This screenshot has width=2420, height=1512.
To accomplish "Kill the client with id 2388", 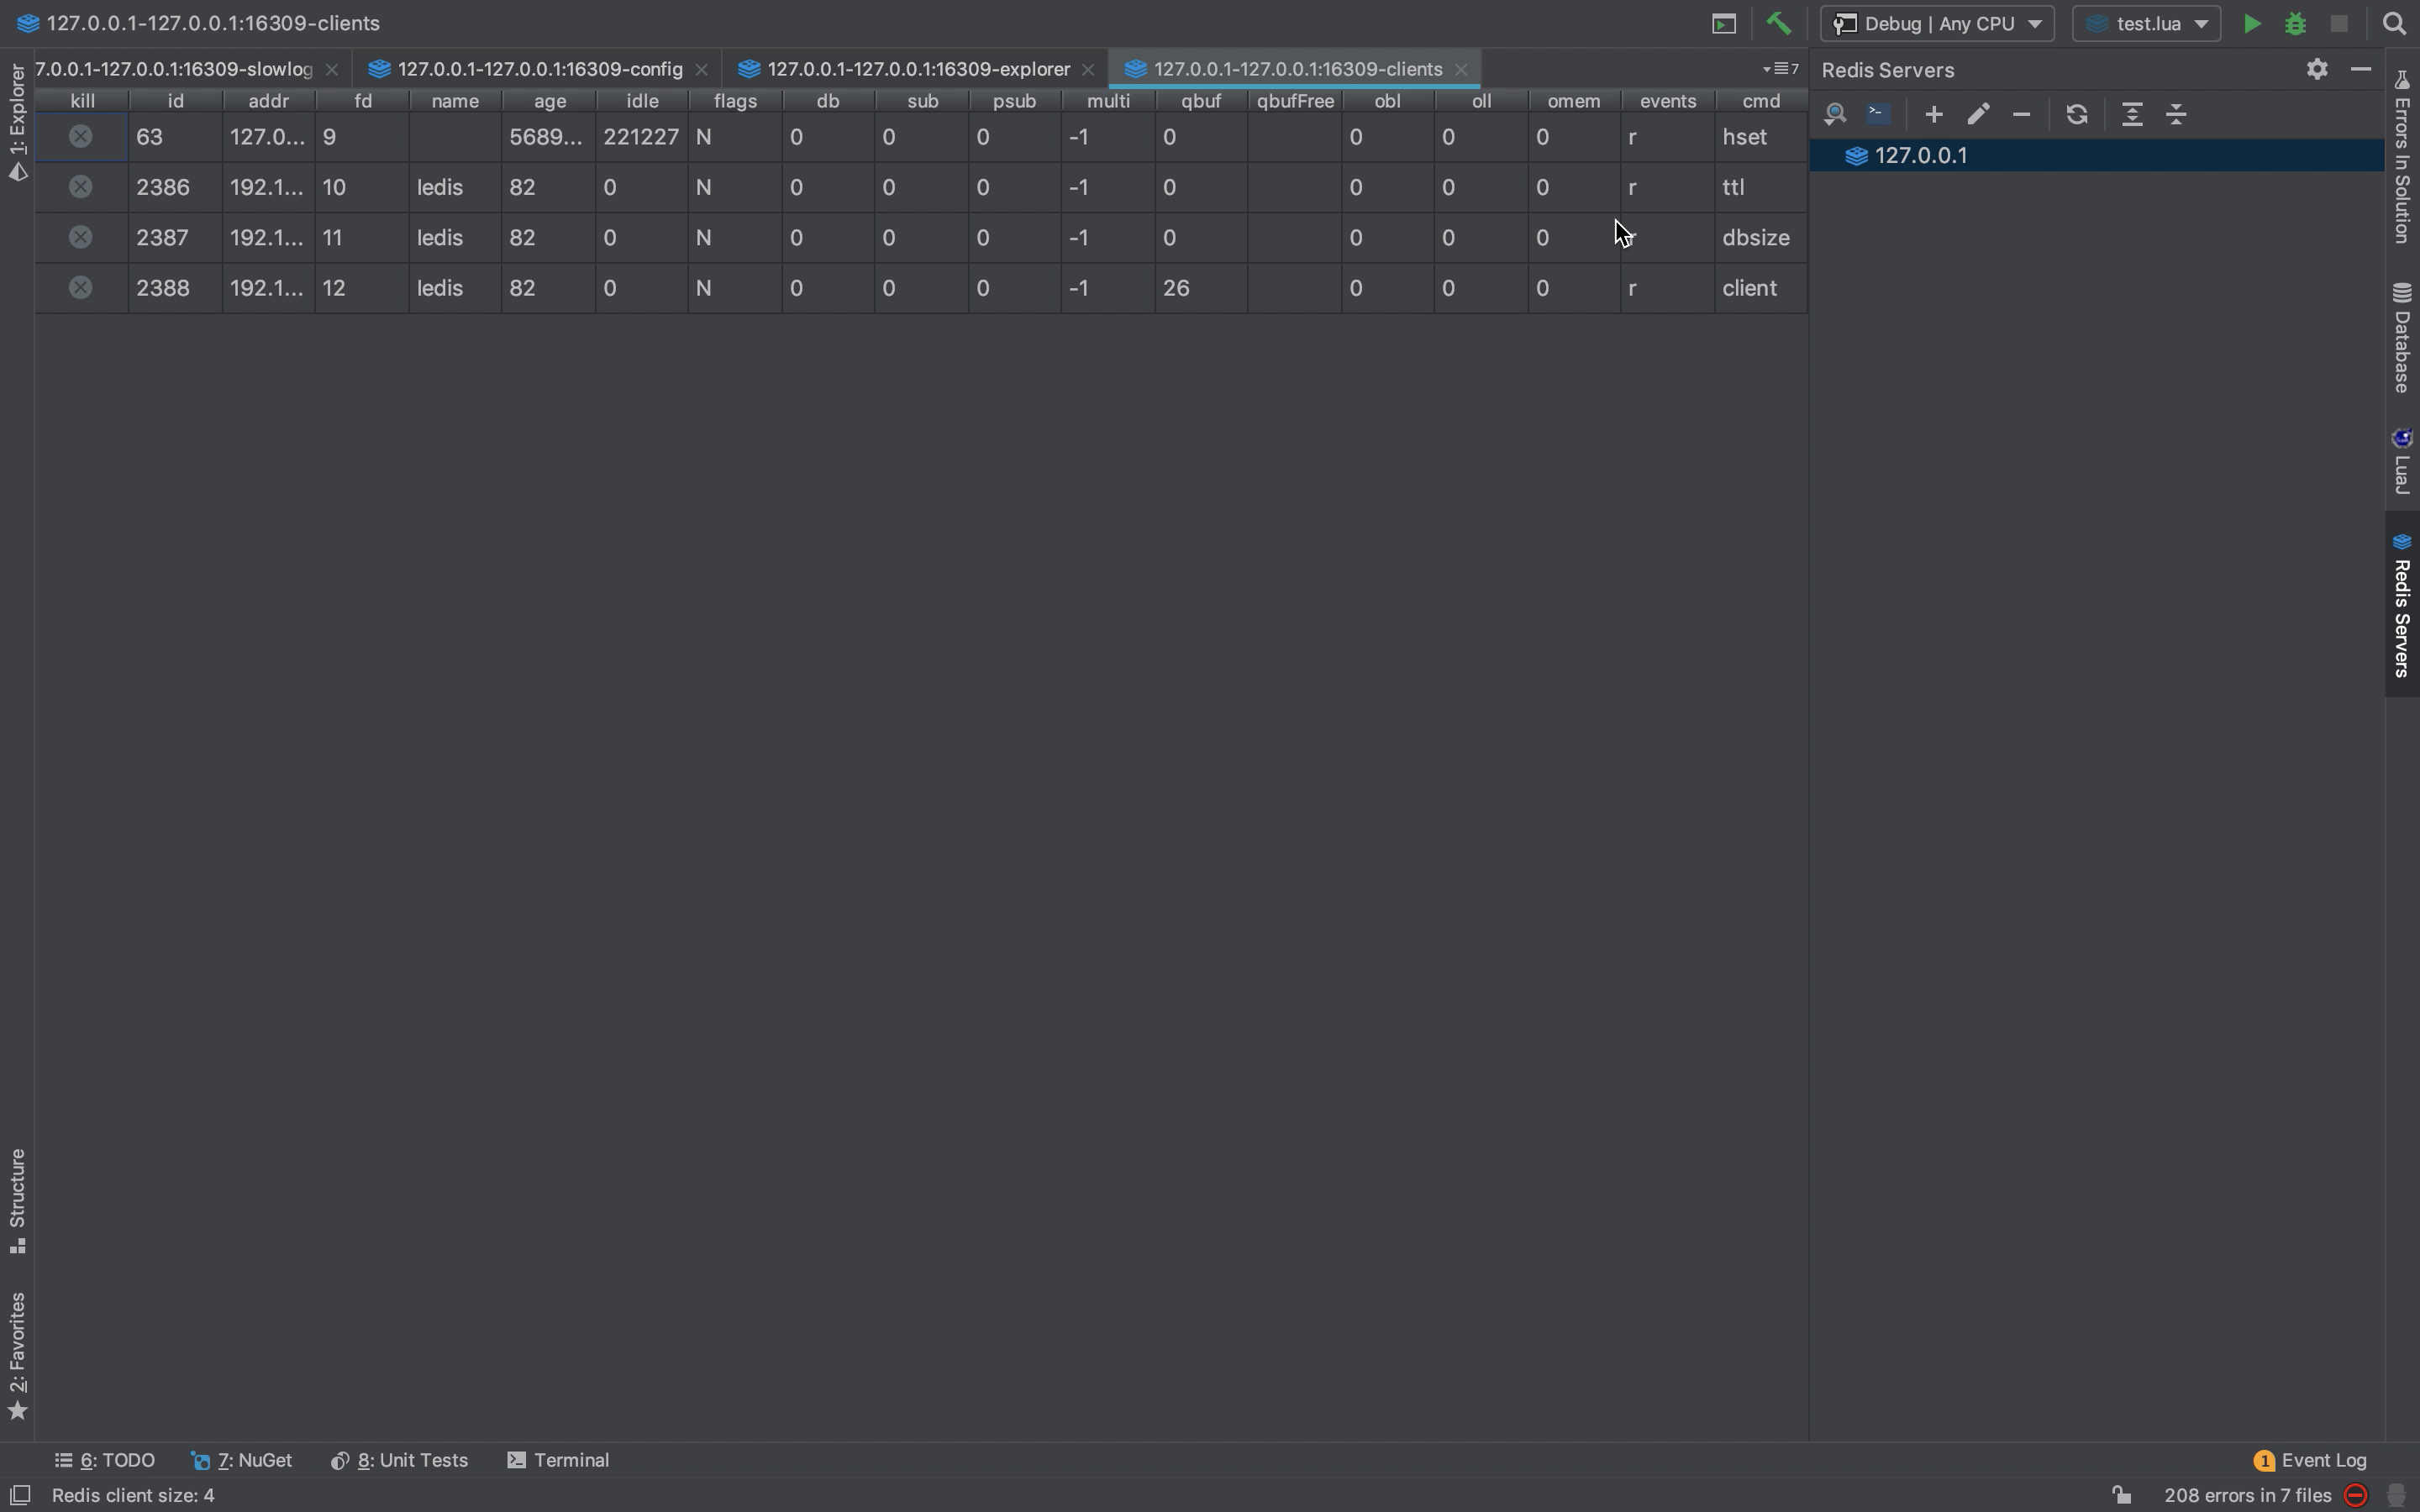I will (81, 288).
